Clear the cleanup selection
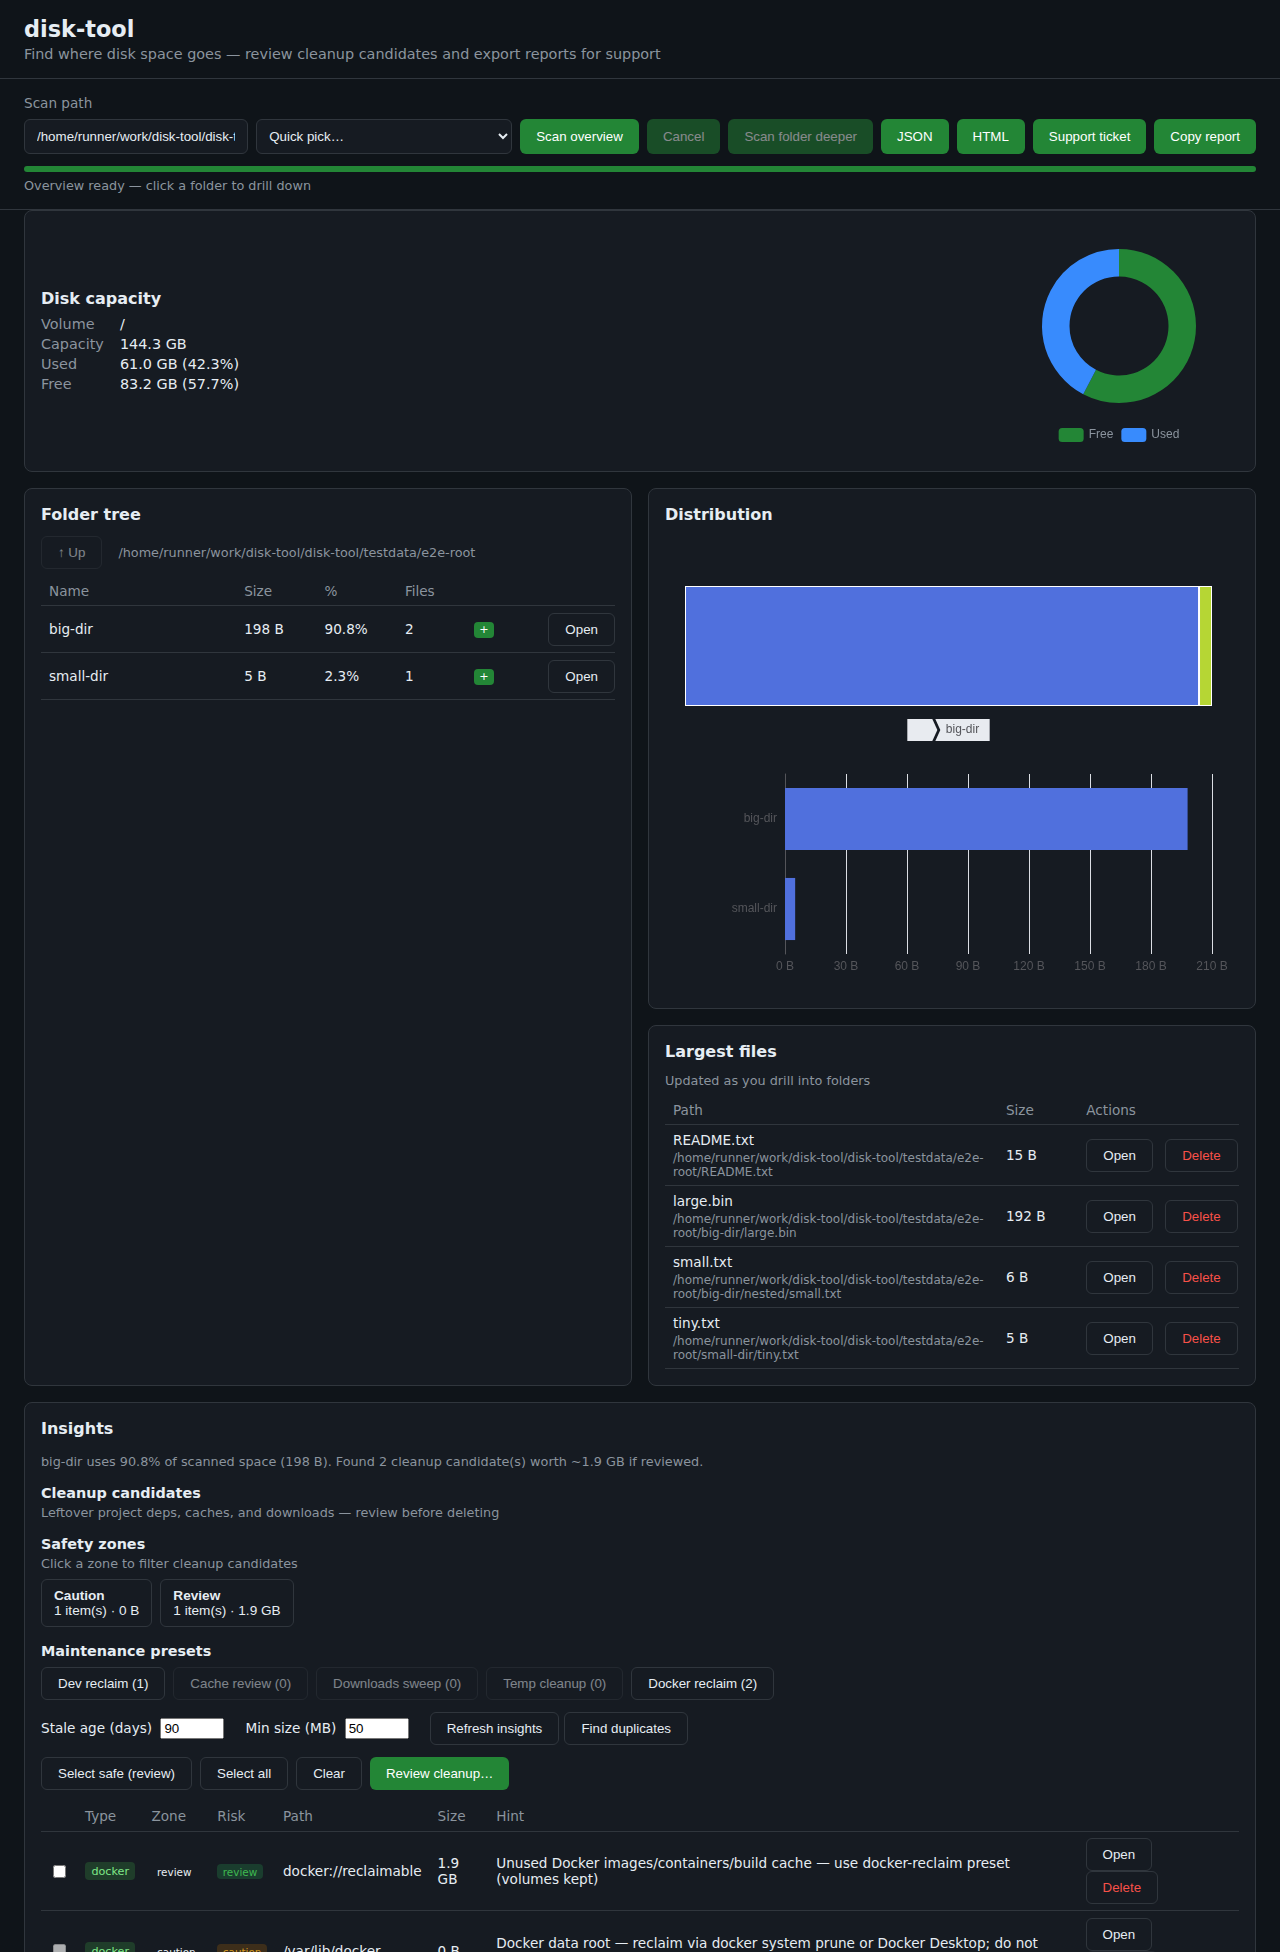This screenshot has width=1280, height=1952. [329, 1774]
